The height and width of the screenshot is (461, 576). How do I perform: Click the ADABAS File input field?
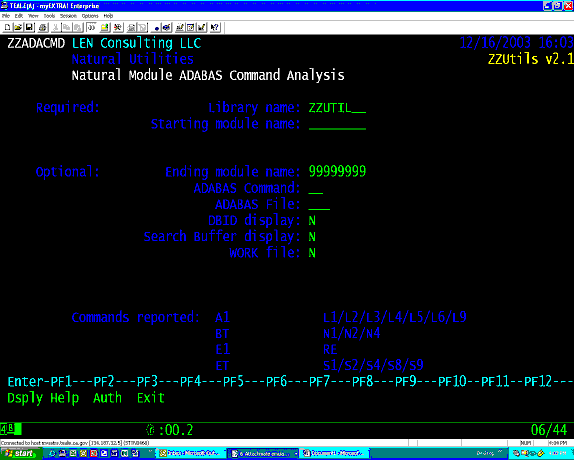tap(319, 204)
